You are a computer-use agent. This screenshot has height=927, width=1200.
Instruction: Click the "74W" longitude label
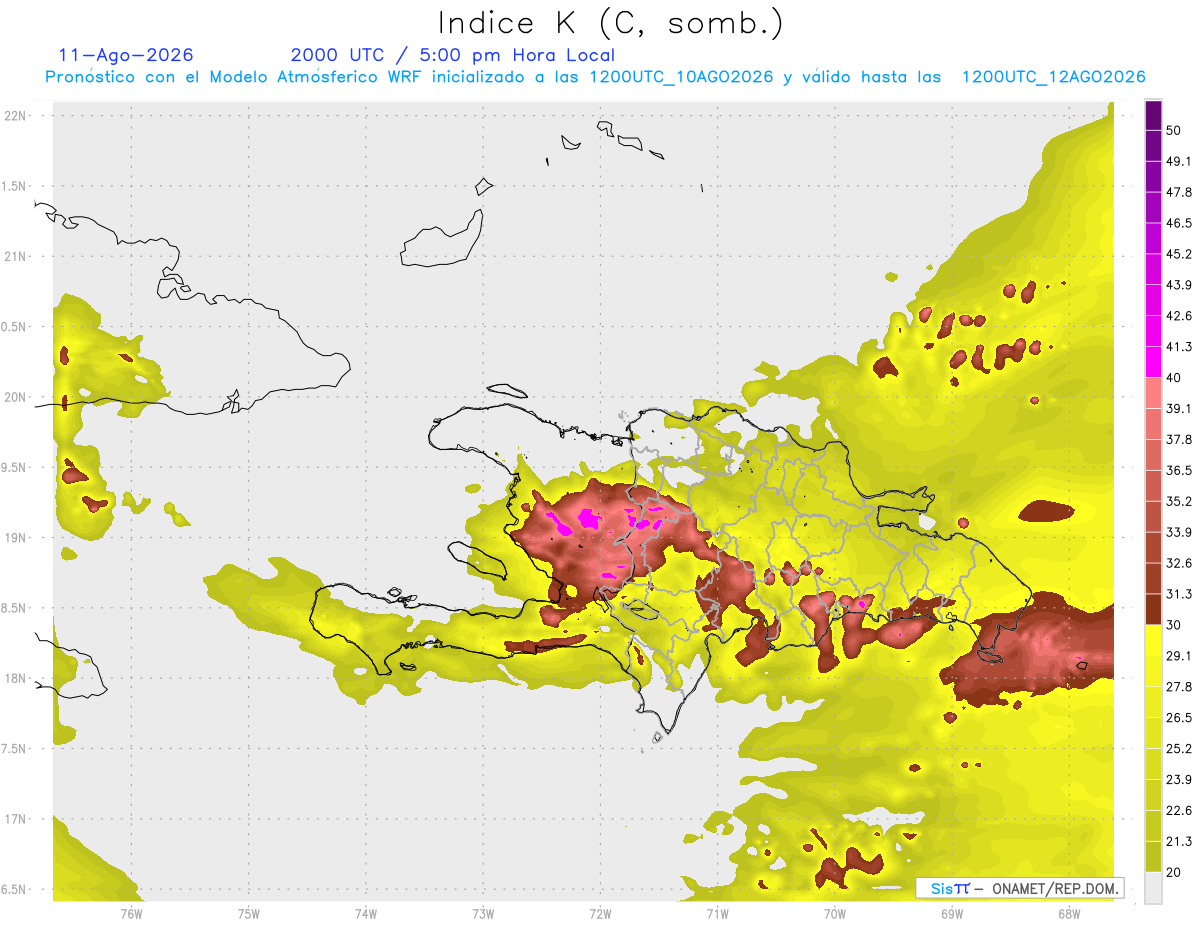tap(365, 914)
